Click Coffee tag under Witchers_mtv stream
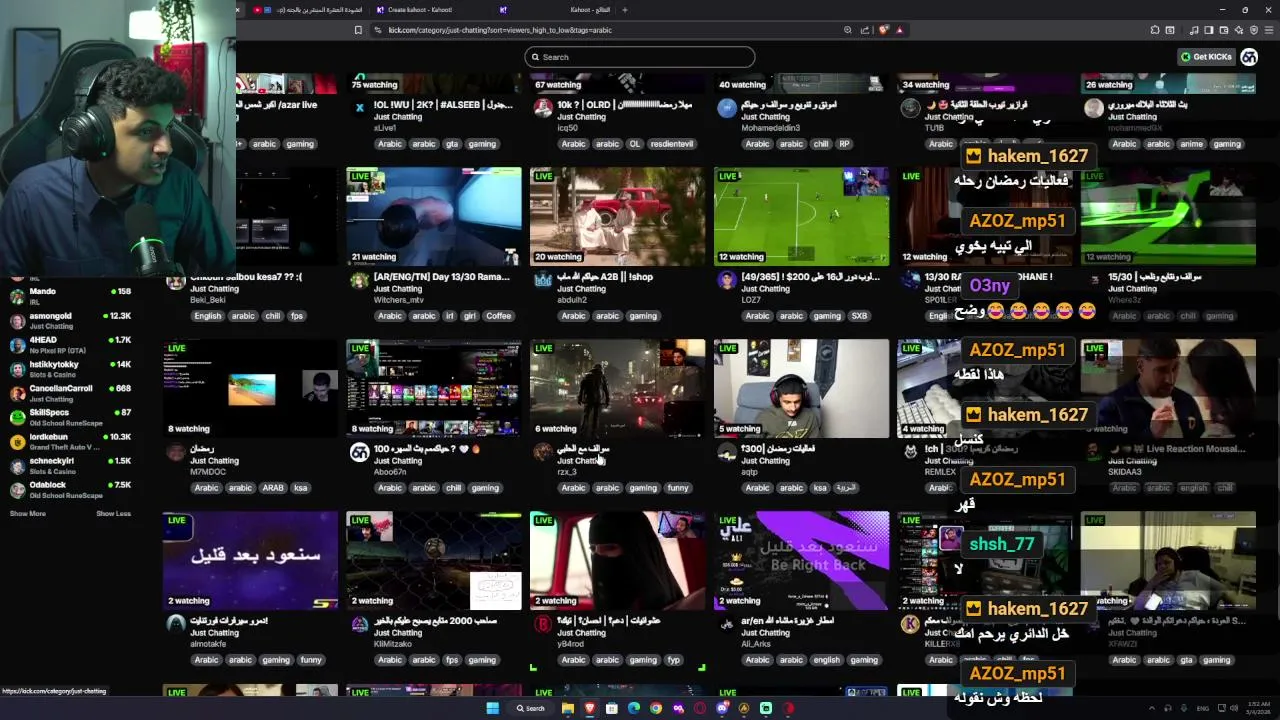1280x720 pixels. coord(498,316)
